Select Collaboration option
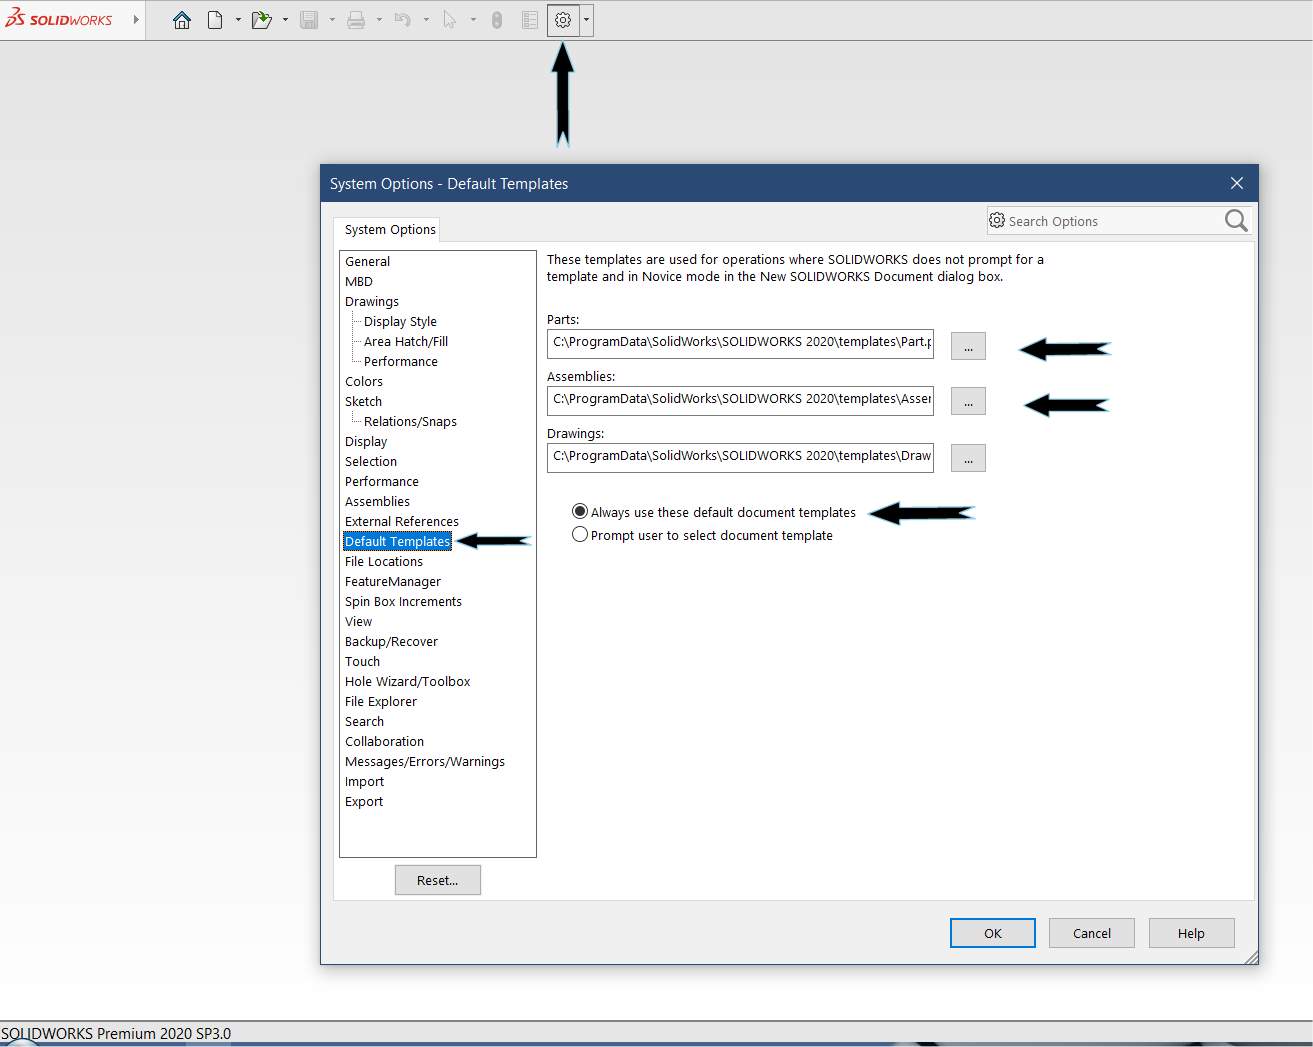 (x=384, y=741)
